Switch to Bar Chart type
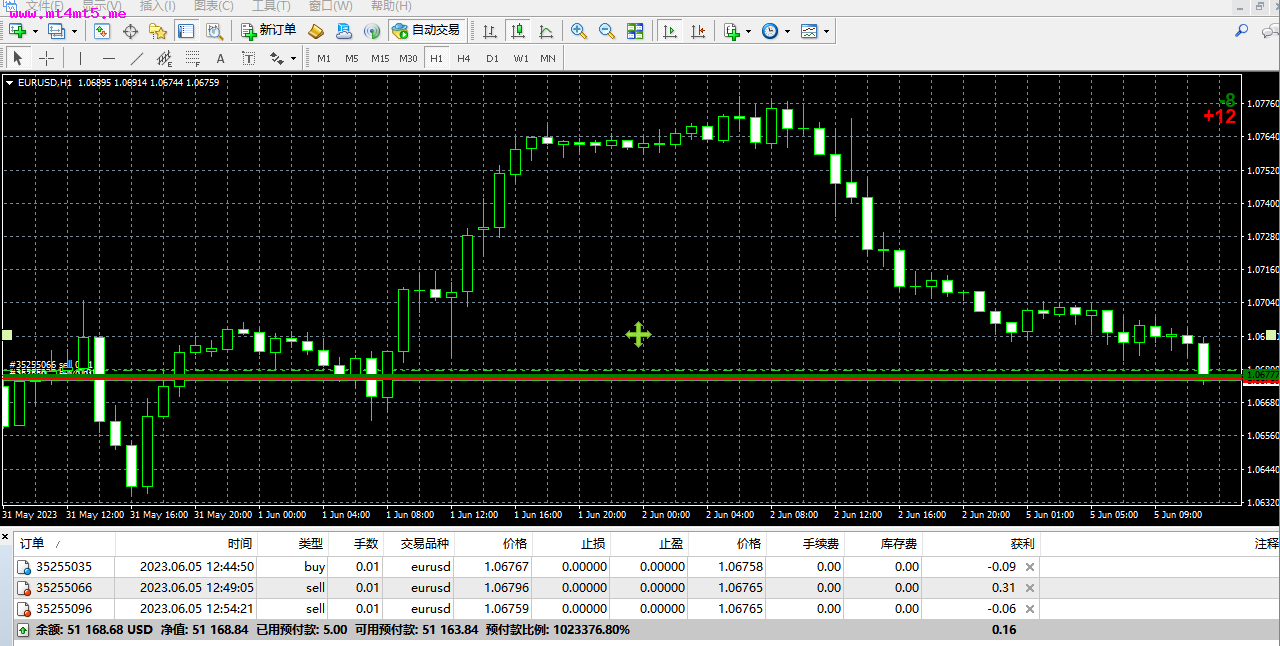The height and width of the screenshot is (646, 1280). click(x=490, y=31)
